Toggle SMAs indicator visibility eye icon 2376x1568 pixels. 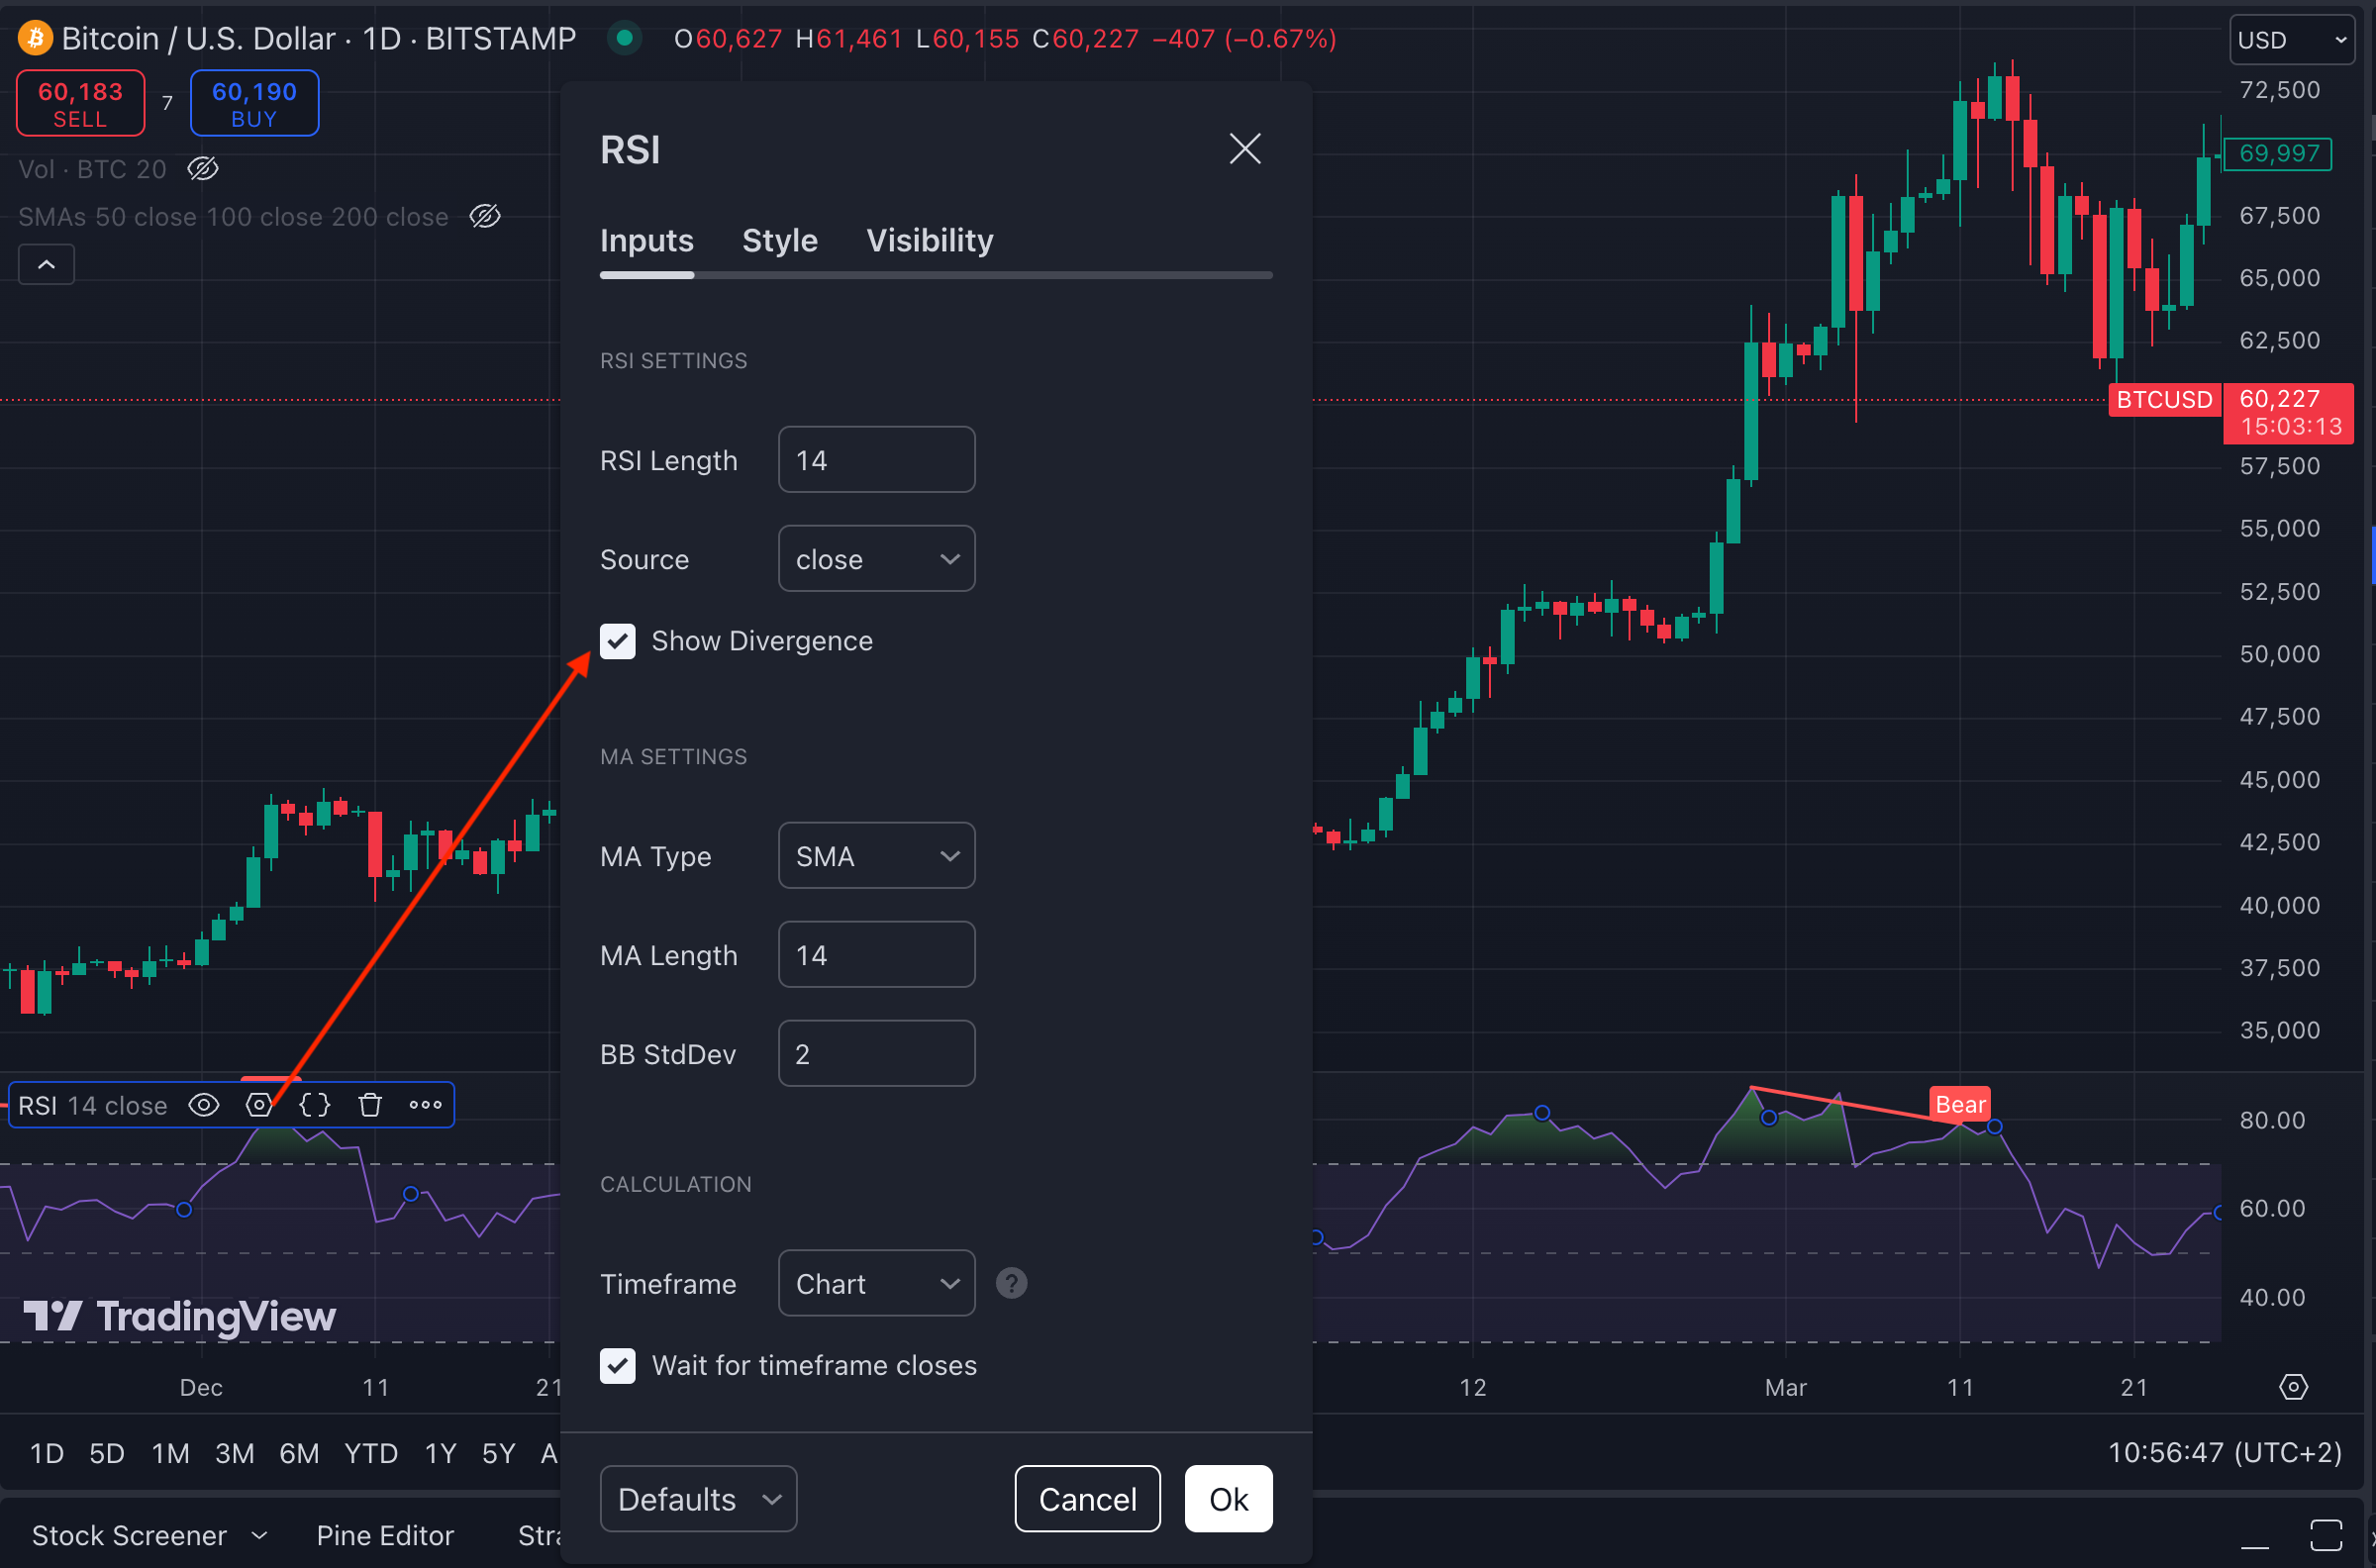coord(485,216)
